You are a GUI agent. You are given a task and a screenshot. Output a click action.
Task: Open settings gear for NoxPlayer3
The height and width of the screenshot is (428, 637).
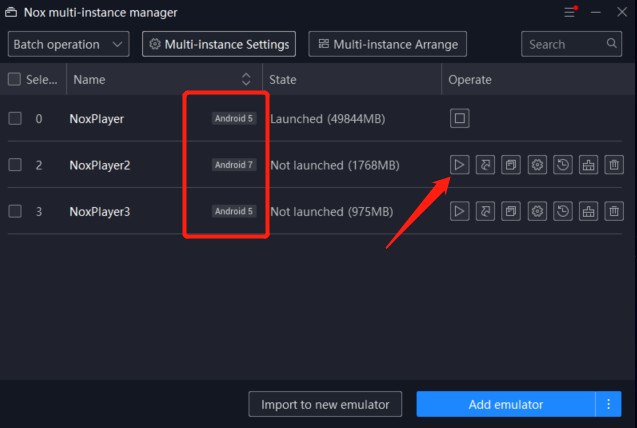537,211
